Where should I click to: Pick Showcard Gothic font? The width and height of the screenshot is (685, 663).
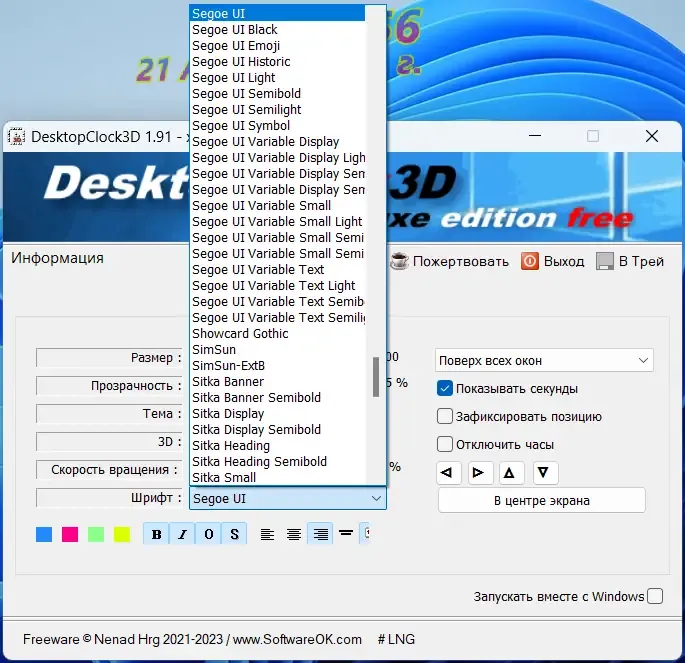(277, 334)
